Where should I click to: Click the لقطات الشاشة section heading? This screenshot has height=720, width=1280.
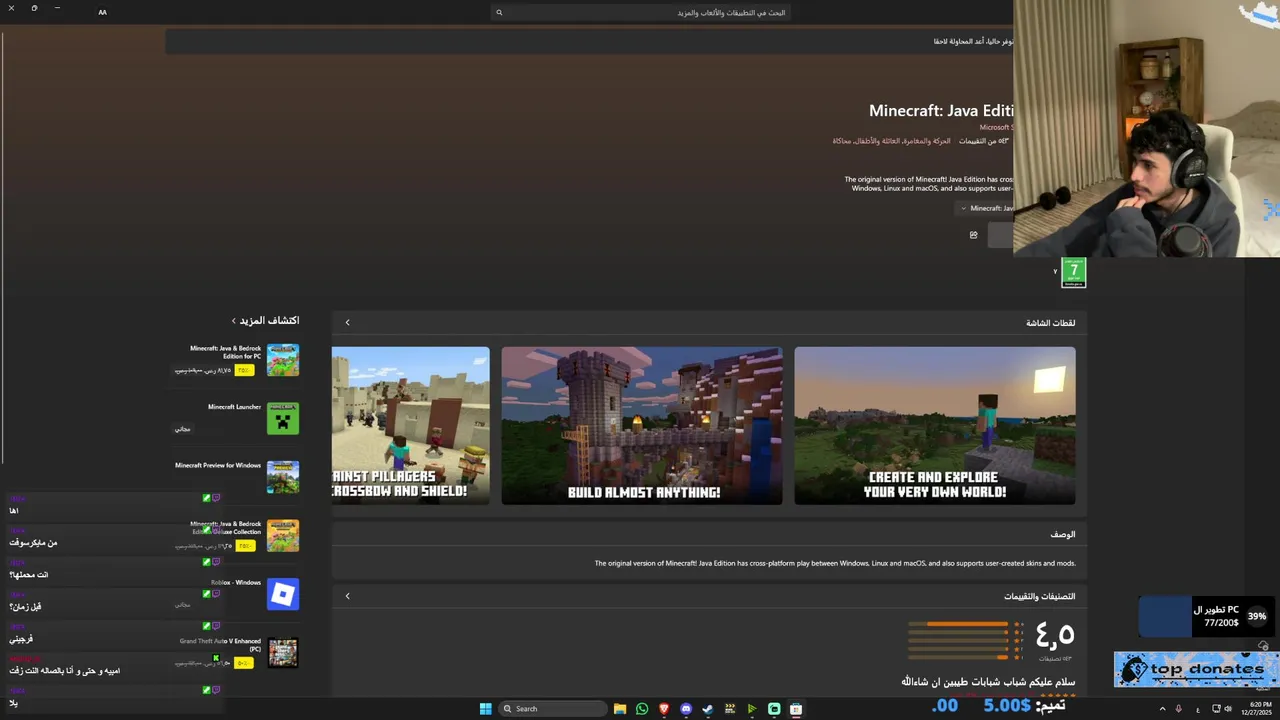pyautogui.click(x=1051, y=323)
